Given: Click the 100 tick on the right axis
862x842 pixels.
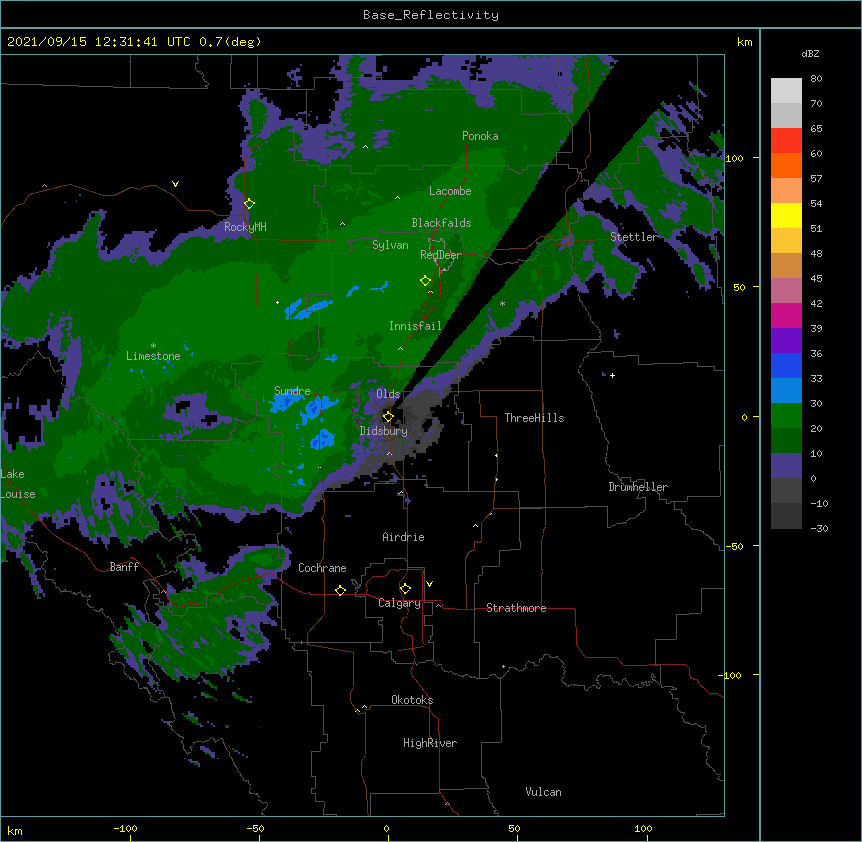Looking at the screenshot, I should click(x=734, y=158).
